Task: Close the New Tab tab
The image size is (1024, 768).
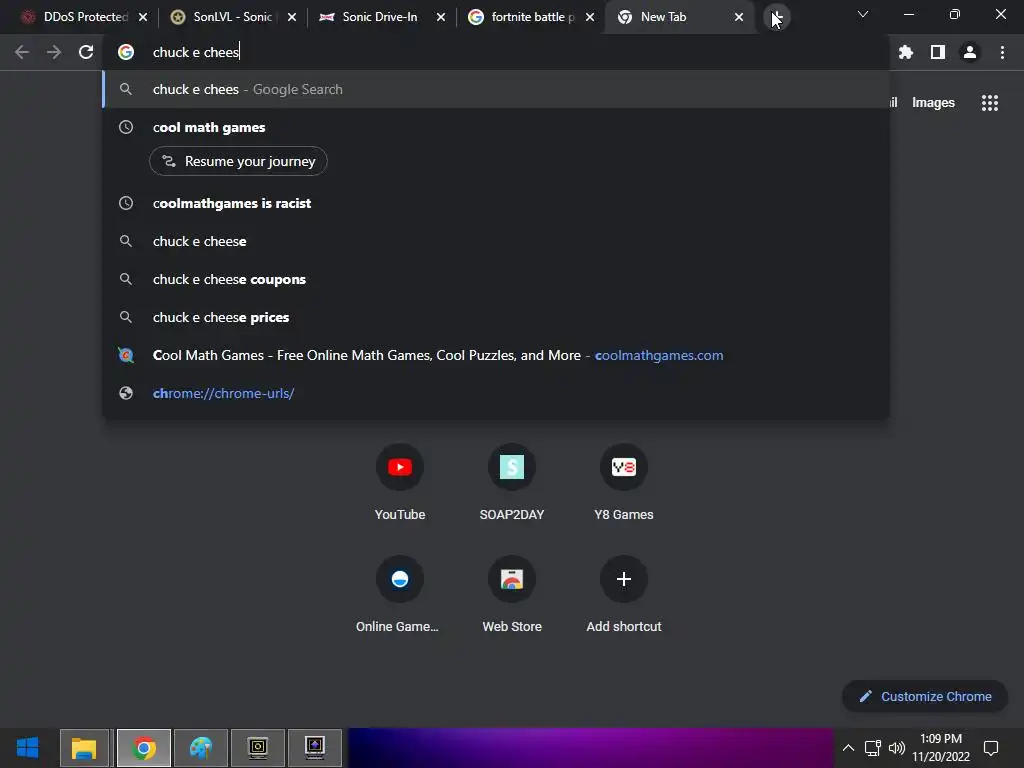Action: coord(739,17)
